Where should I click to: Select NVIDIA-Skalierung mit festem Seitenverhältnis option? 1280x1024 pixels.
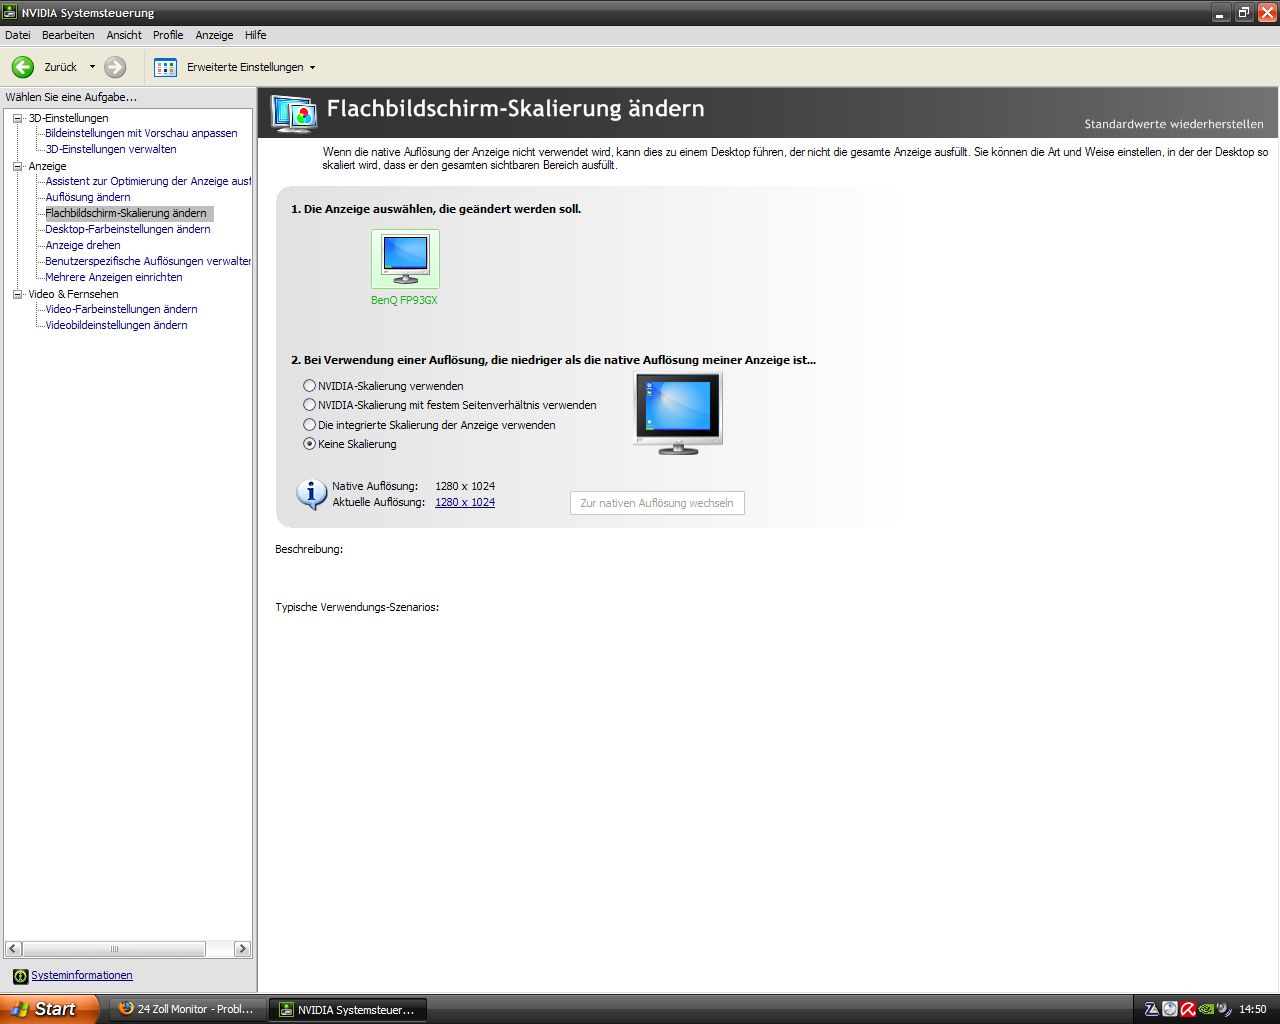(x=309, y=405)
